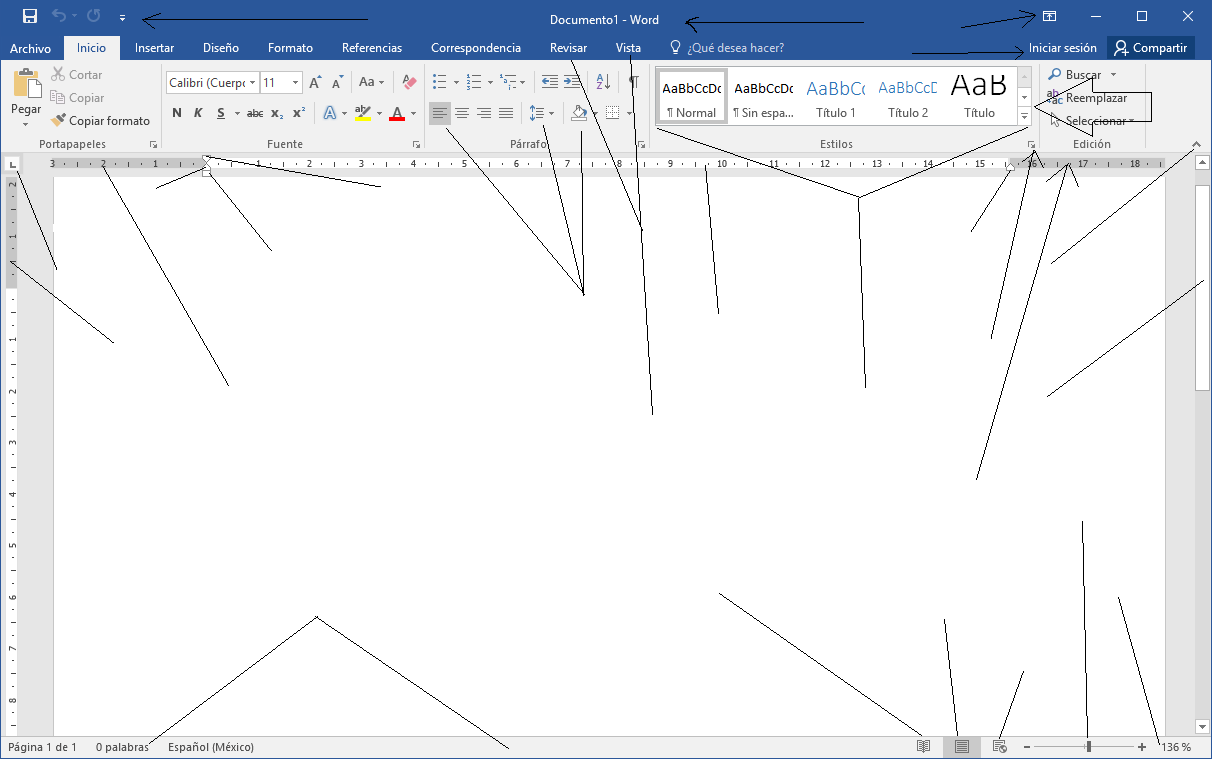This screenshot has height=759, width=1212.
Task: Toggle italic with the K button
Action: (x=198, y=113)
